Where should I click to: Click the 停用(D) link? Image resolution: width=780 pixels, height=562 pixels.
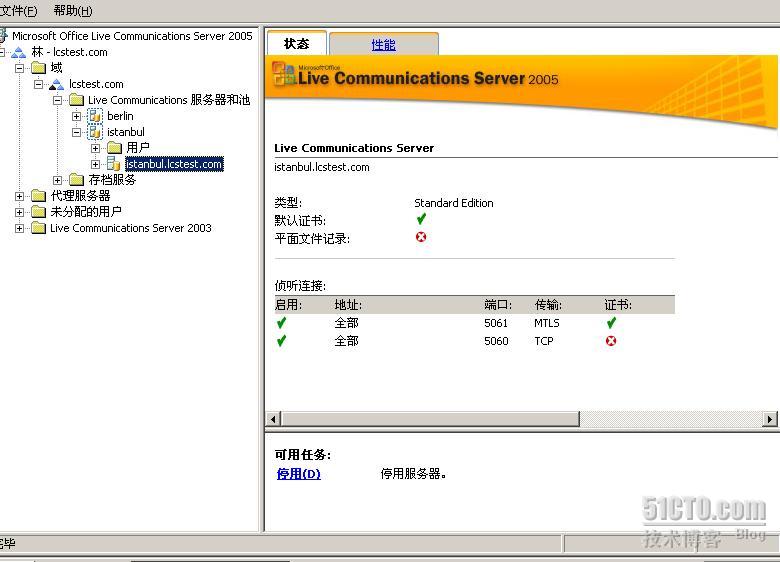[298, 473]
